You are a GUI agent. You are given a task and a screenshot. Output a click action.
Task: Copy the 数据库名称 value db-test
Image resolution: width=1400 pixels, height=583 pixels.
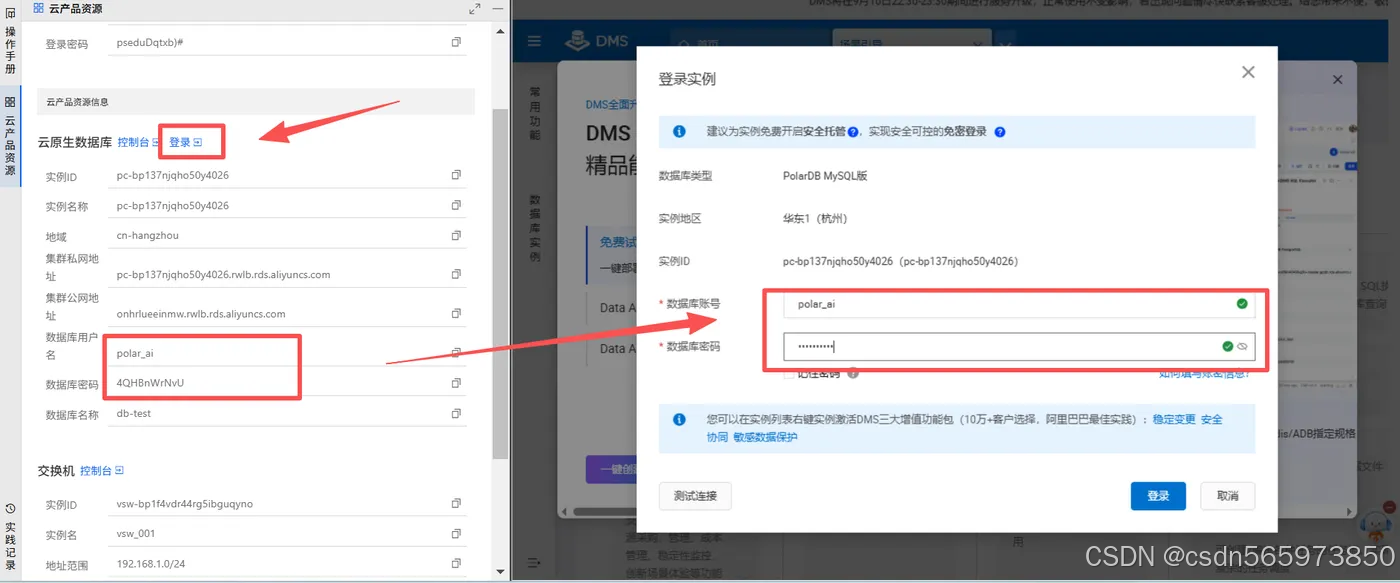pyautogui.click(x=456, y=413)
